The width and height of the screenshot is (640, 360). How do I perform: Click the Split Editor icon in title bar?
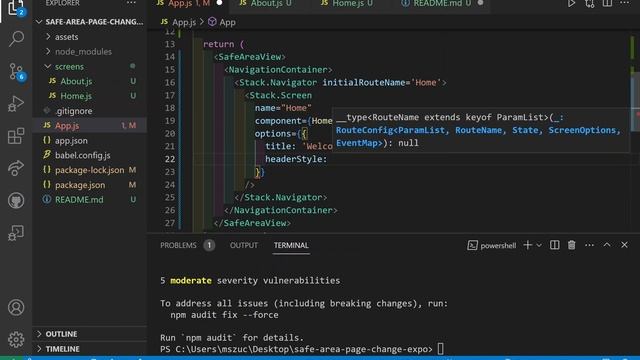(x=607, y=4)
